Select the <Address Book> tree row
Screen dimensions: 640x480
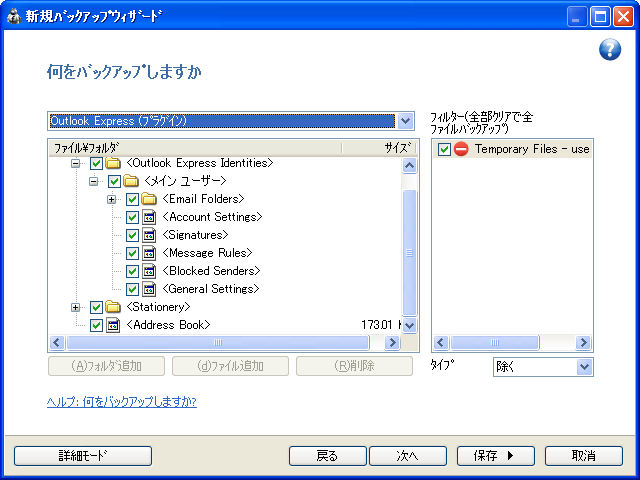pyautogui.click(x=168, y=325)
